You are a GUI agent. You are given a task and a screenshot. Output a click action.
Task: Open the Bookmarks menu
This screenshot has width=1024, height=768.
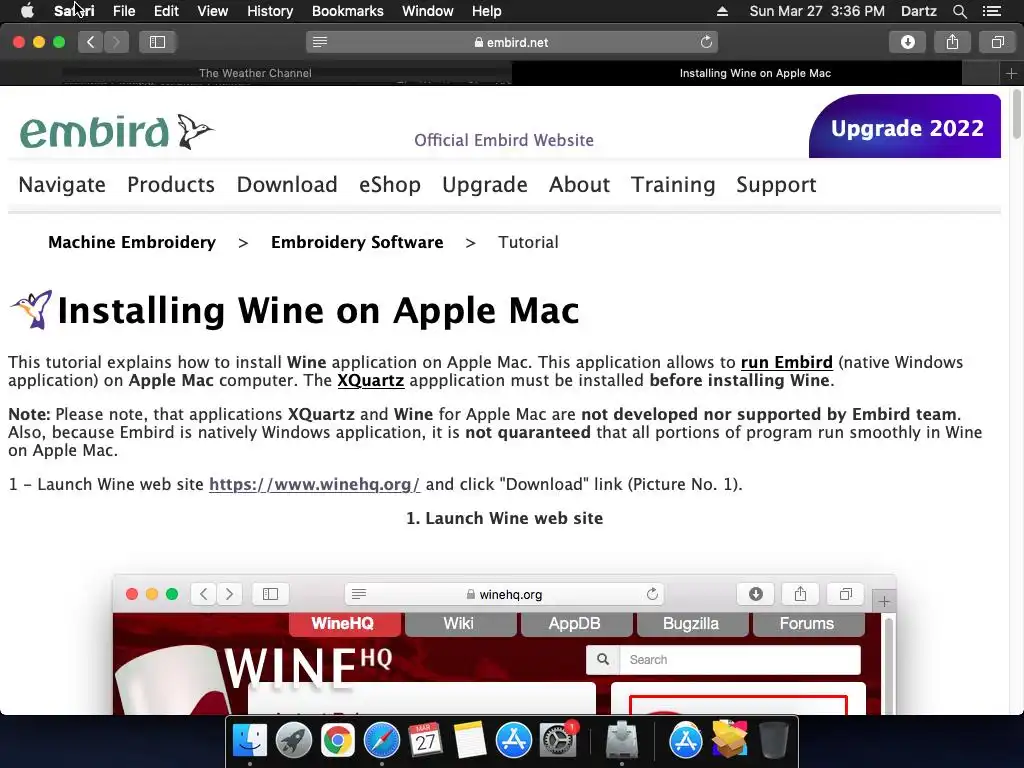click(347, 11)
